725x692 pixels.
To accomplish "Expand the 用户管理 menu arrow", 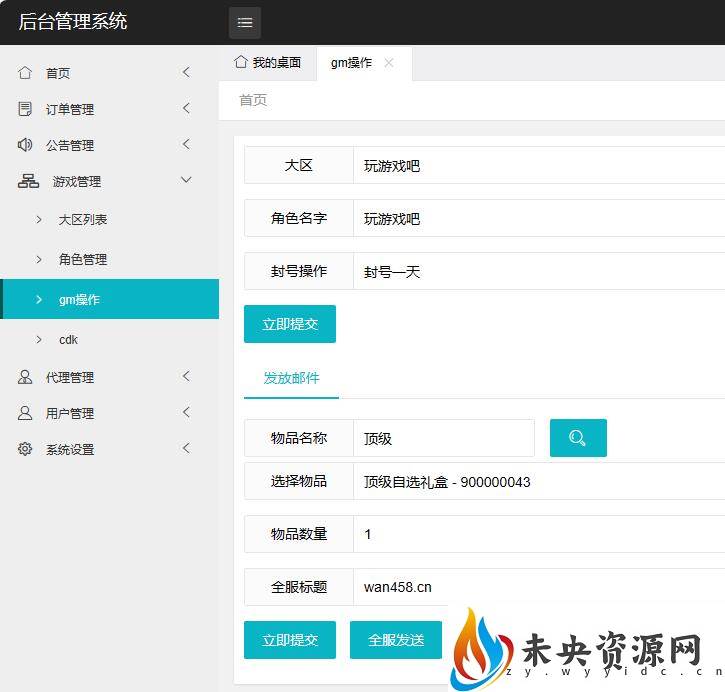I will [x=186, y=413].
